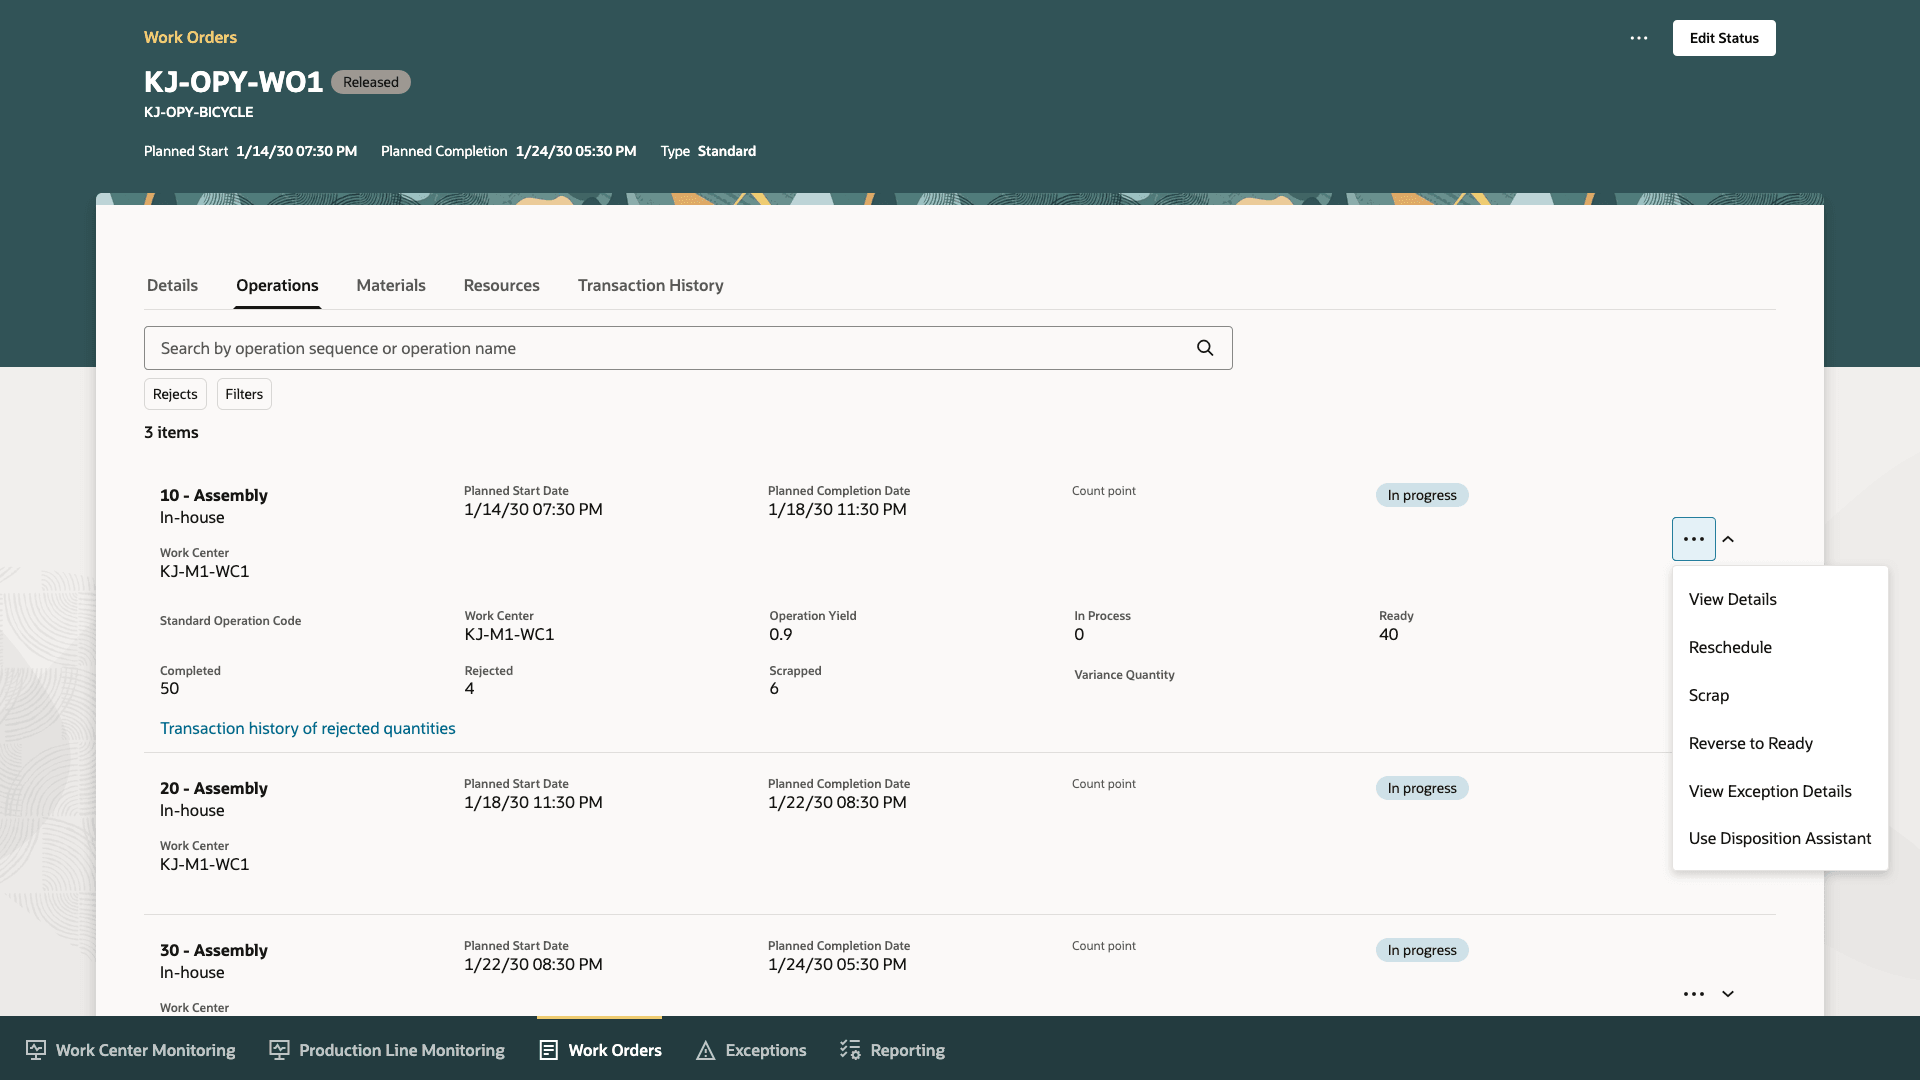
Task: Open the page-level ellipsis actions menu
Action: tap(1638, 38)
